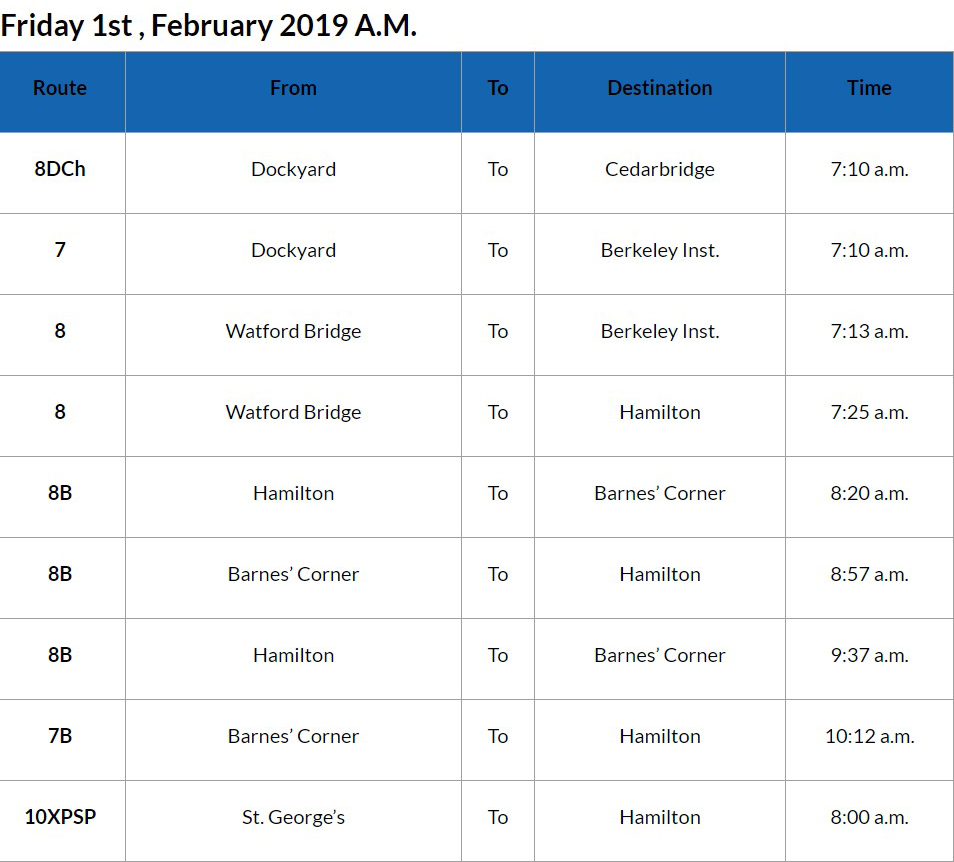954x862 pixels.
Task: Select the 7B route cell
Action: (60, 736)
